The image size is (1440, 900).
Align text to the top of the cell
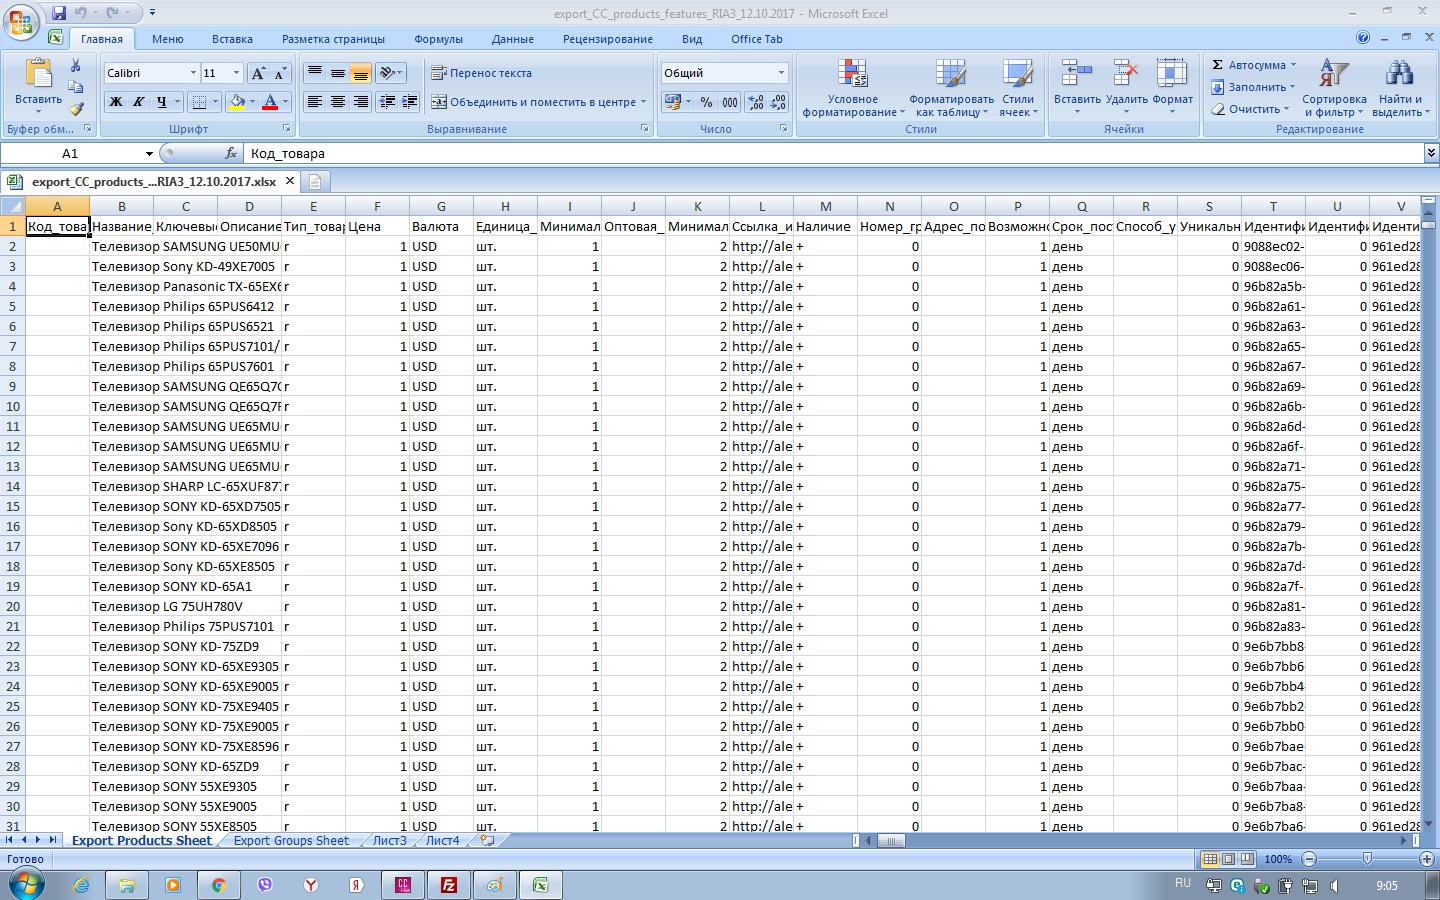point(315,73)
